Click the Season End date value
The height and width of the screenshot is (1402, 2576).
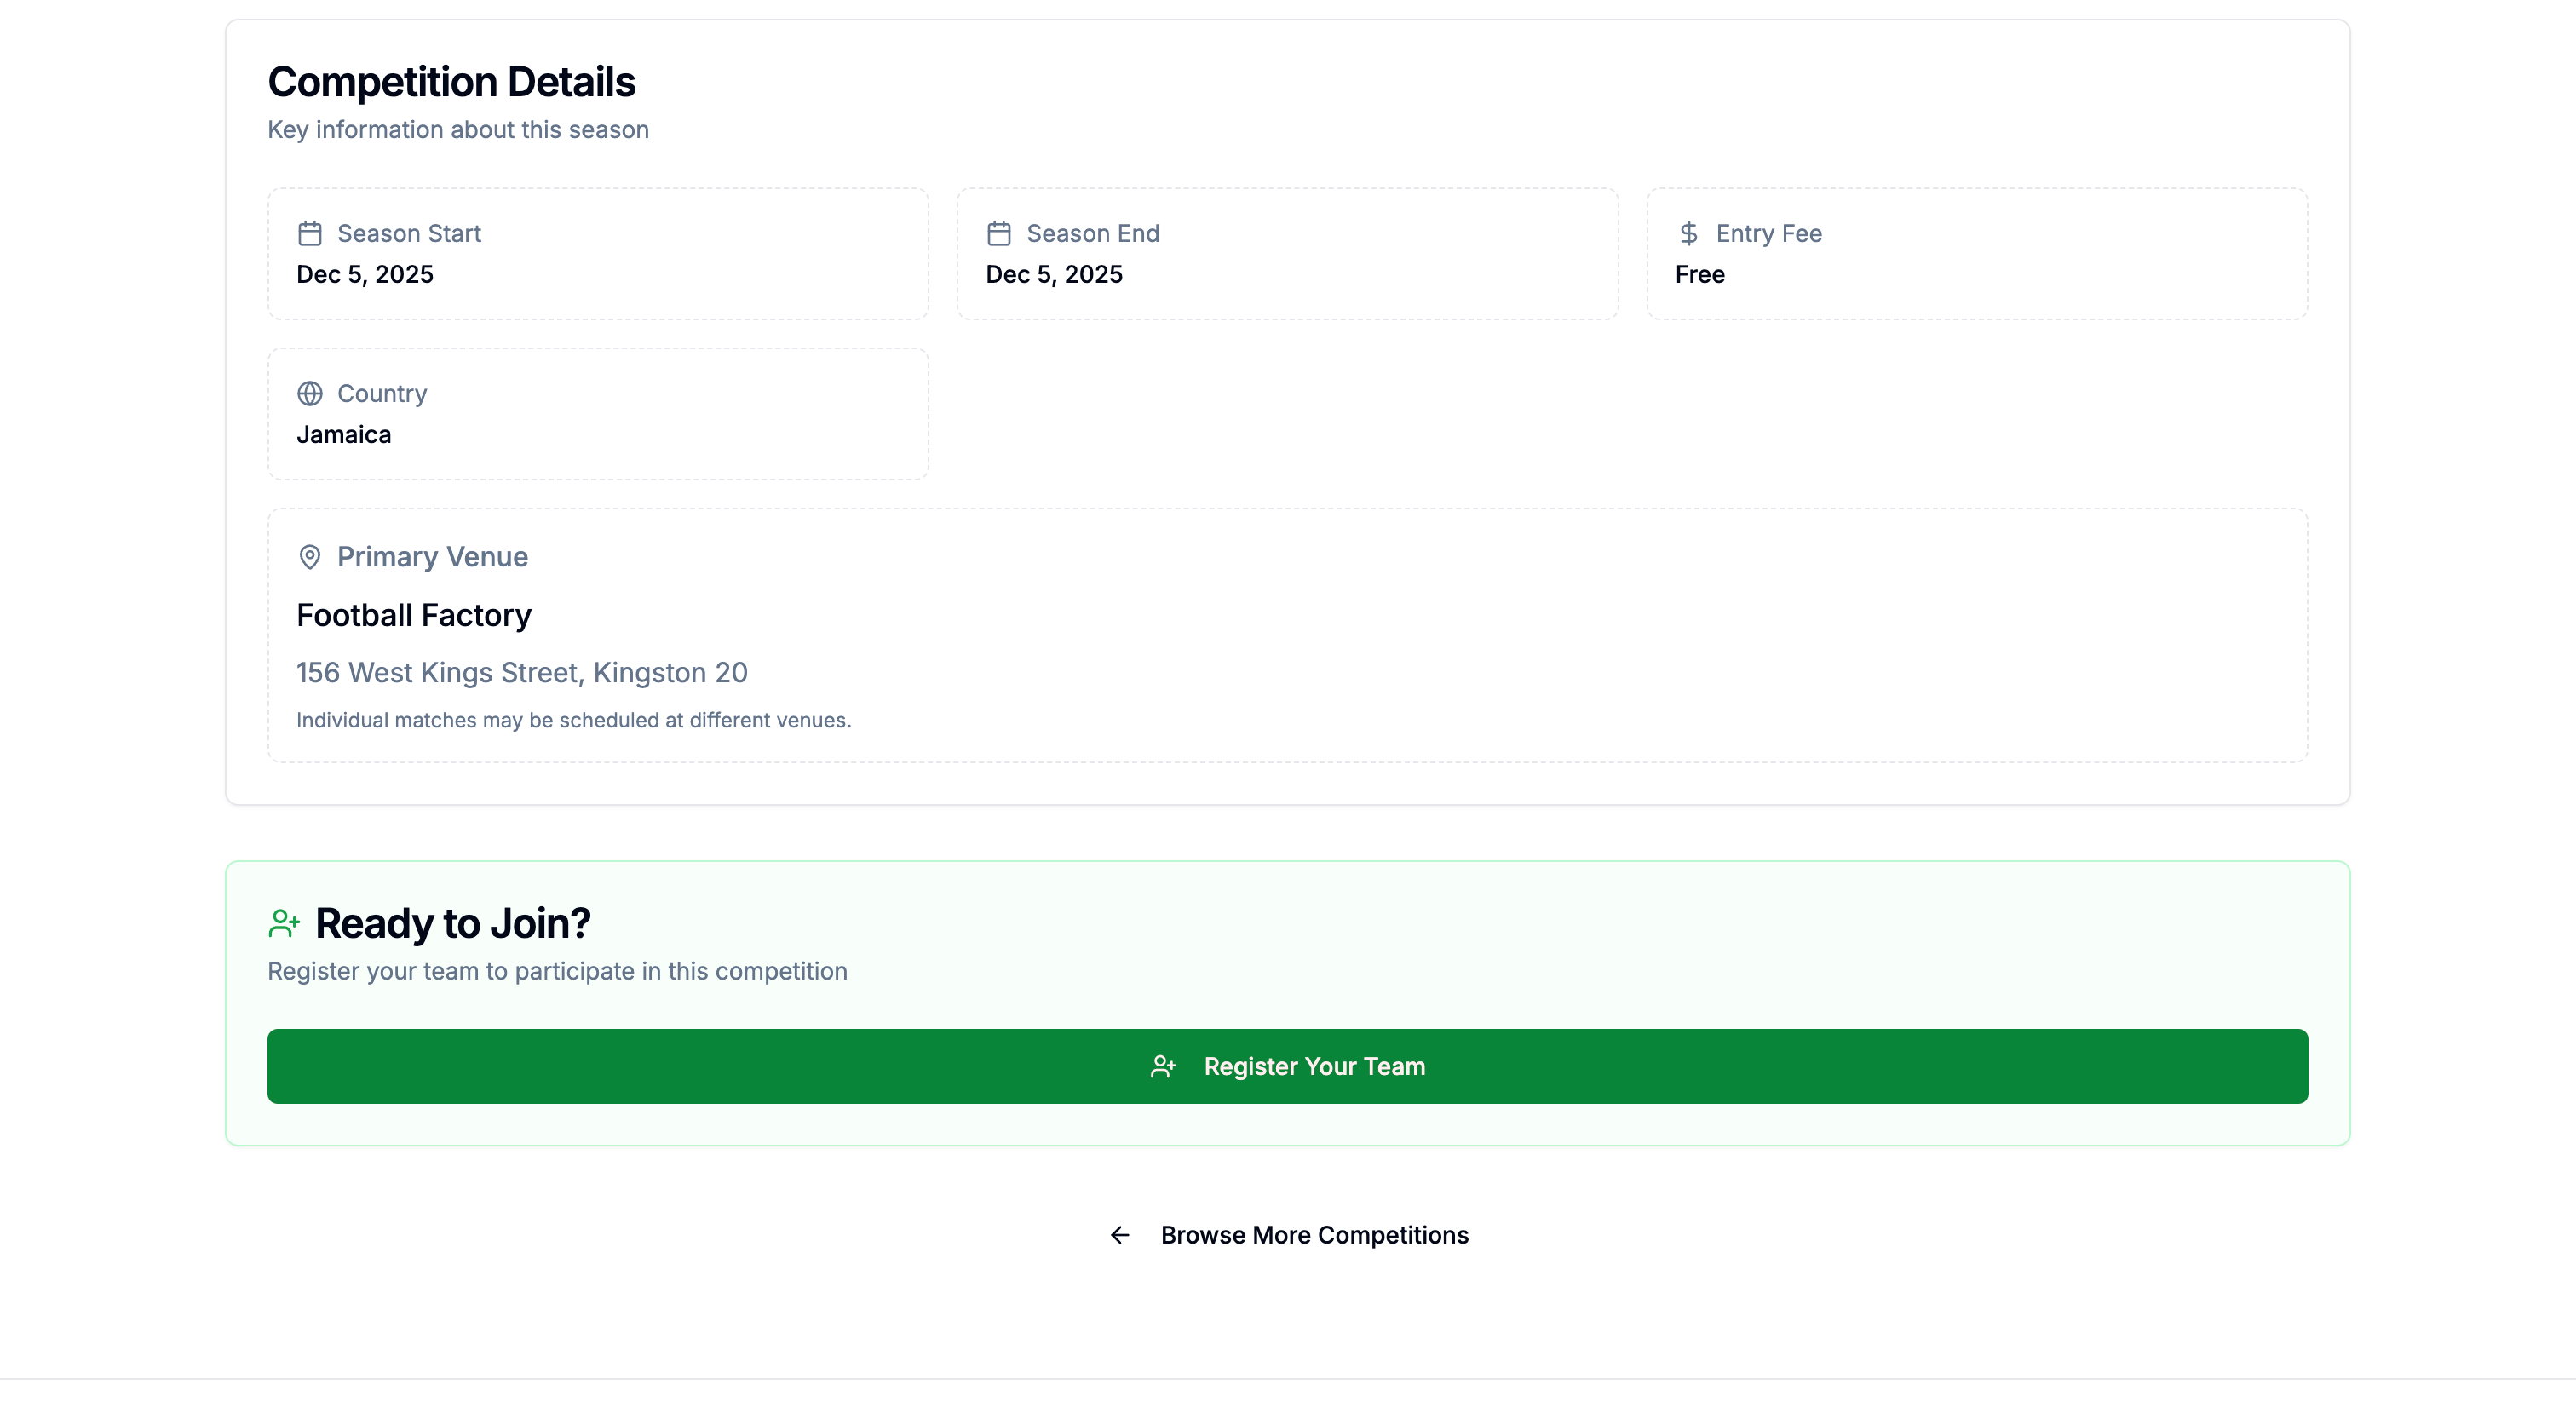[1053, 274]
